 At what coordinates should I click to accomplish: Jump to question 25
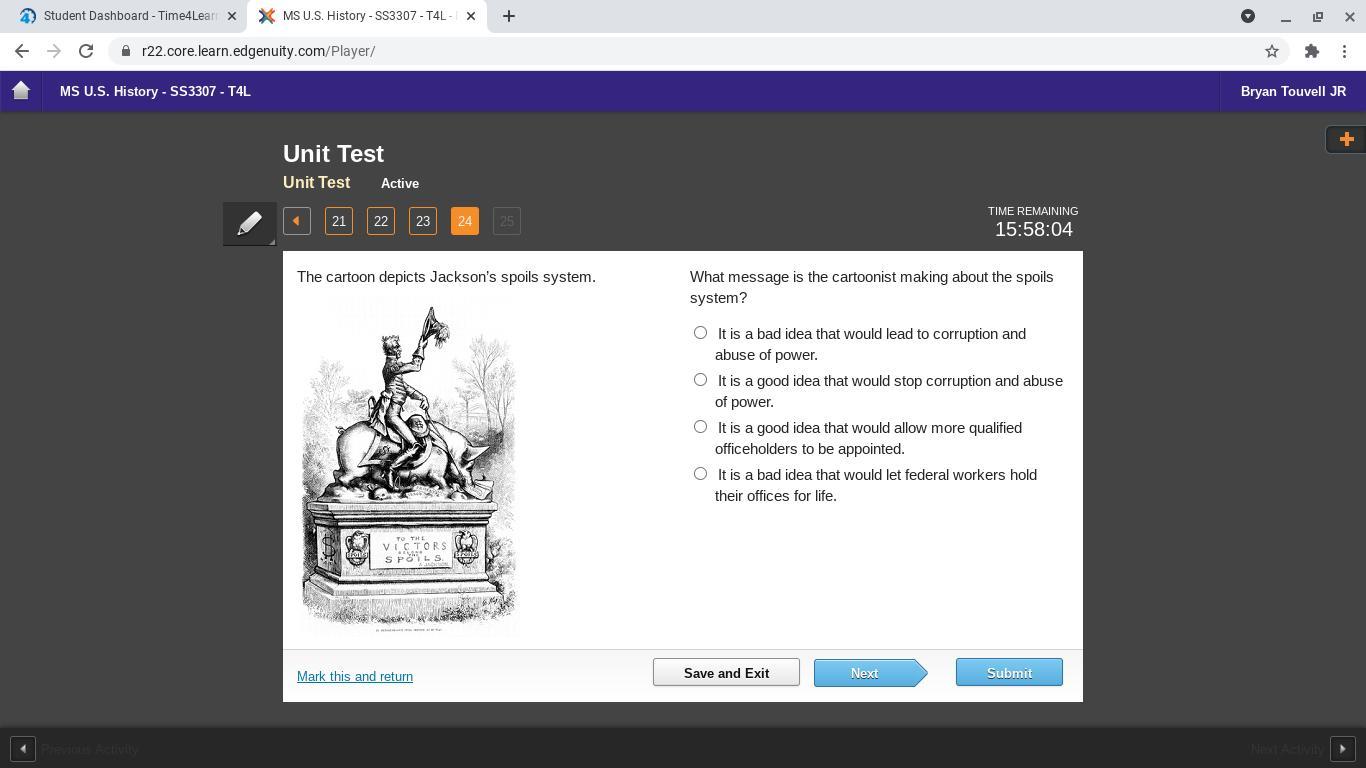point(507,221)
